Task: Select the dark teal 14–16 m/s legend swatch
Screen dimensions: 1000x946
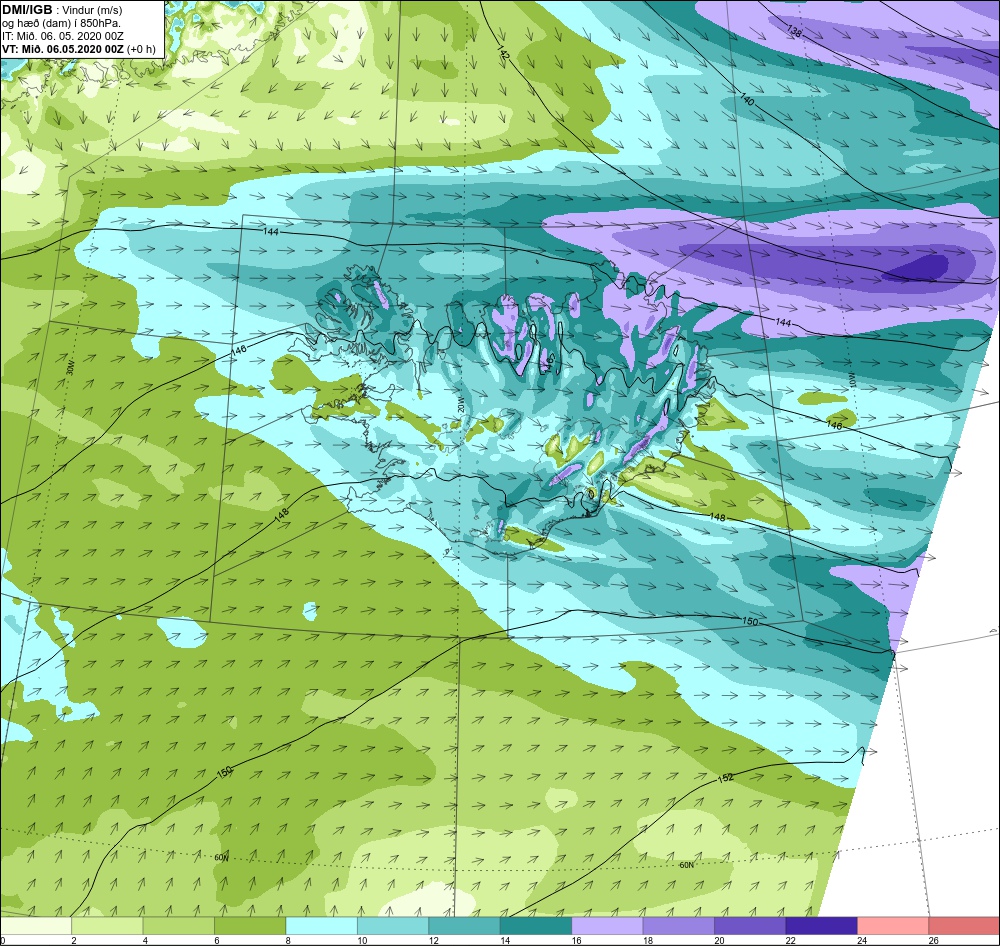Action: [x=536, y=925]
